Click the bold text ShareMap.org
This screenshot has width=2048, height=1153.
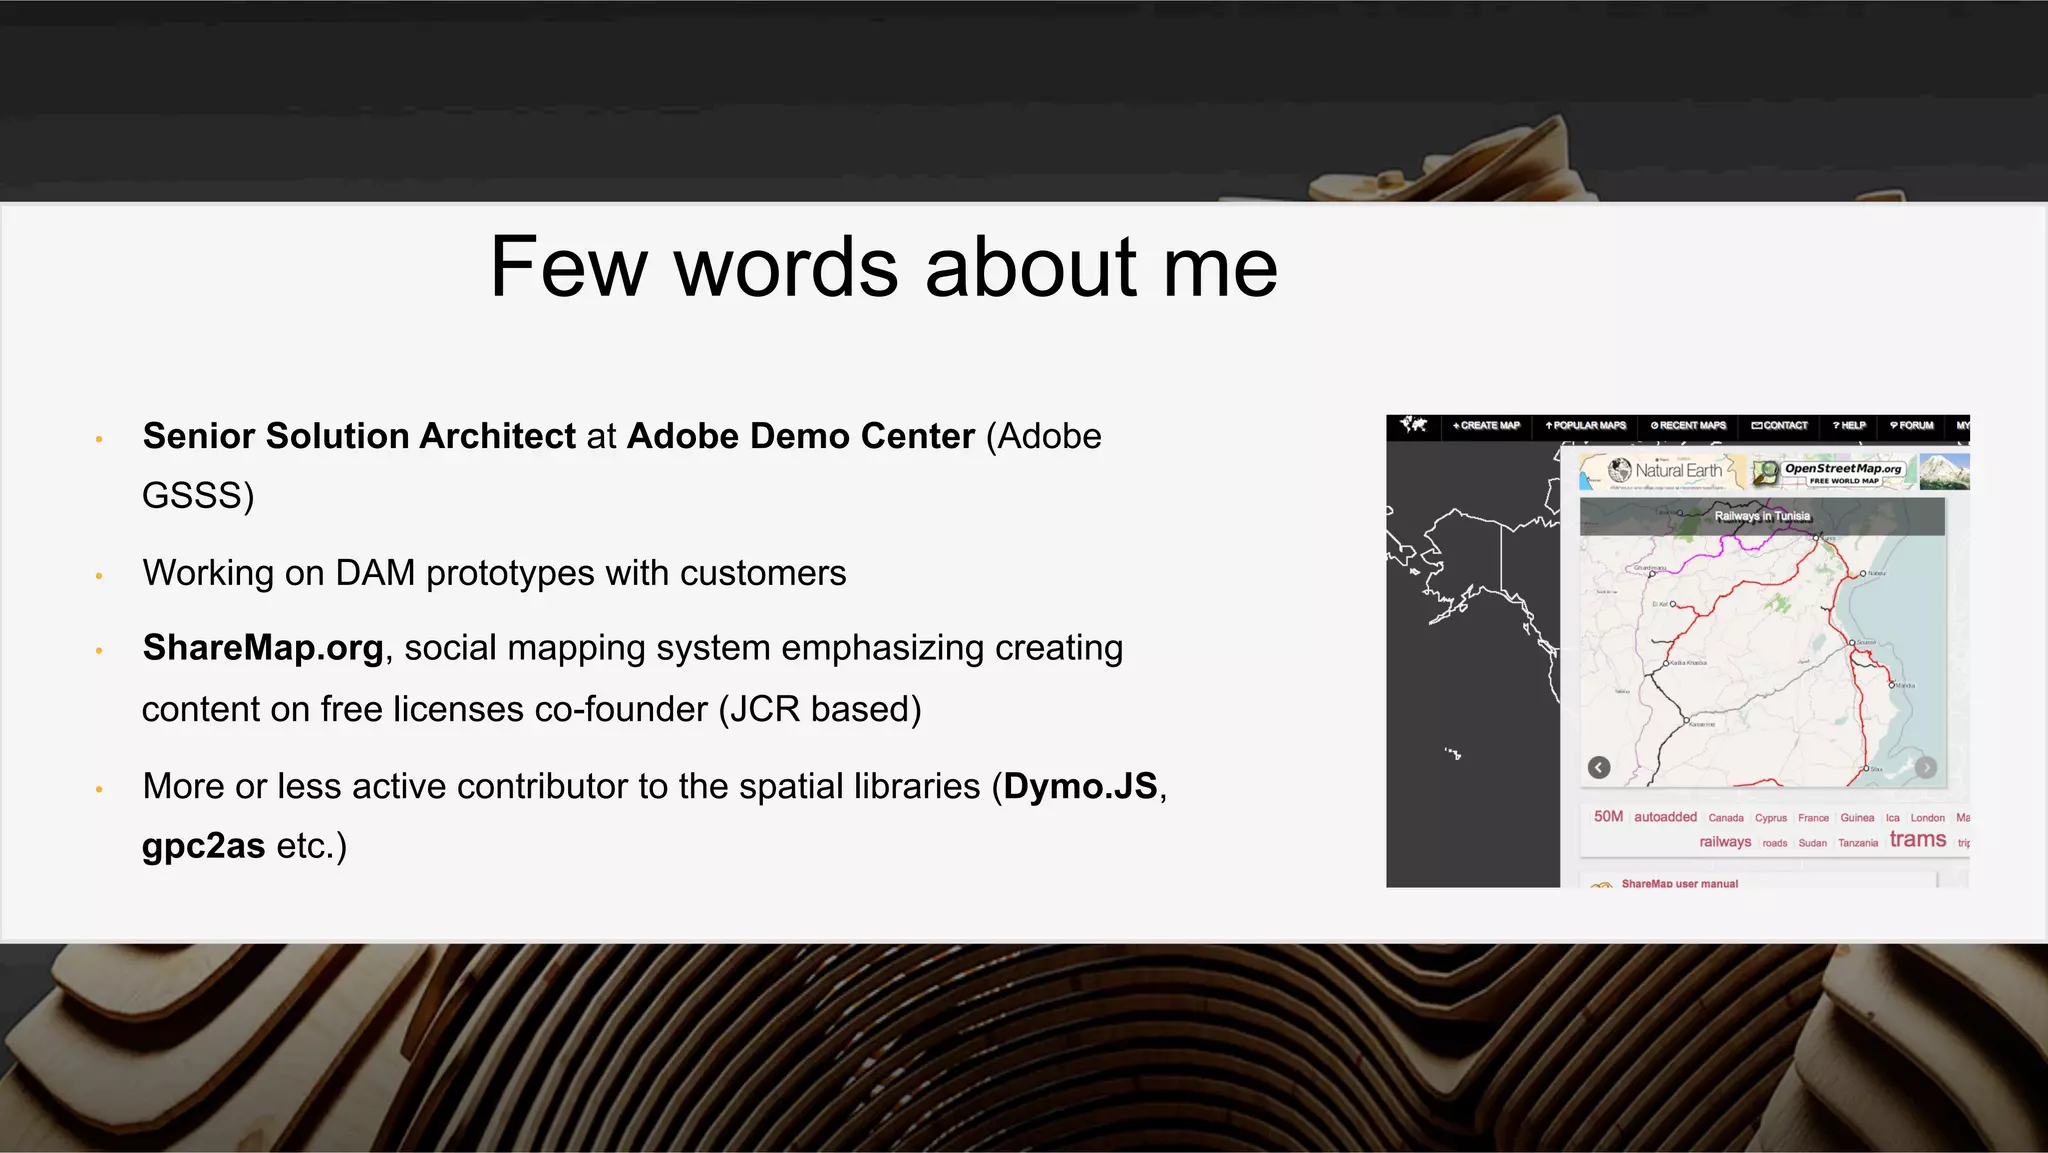tap(263, 648)
